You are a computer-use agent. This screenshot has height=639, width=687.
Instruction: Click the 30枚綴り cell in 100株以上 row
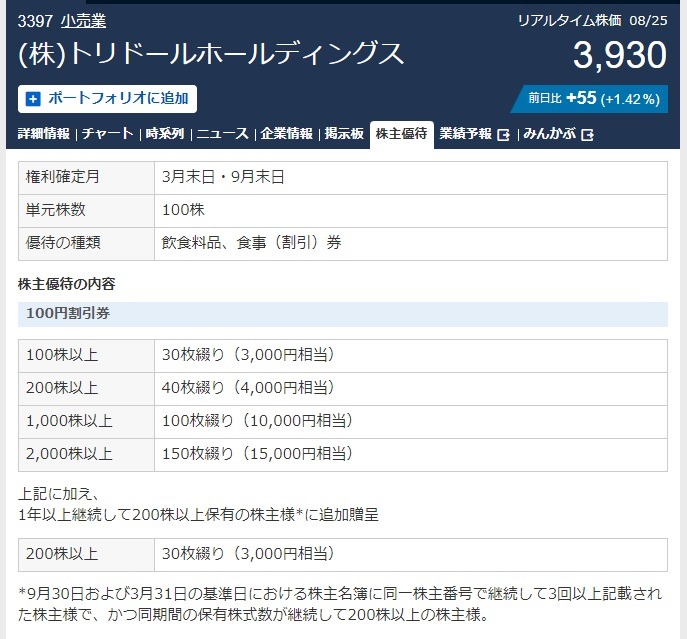pos(411,356)
